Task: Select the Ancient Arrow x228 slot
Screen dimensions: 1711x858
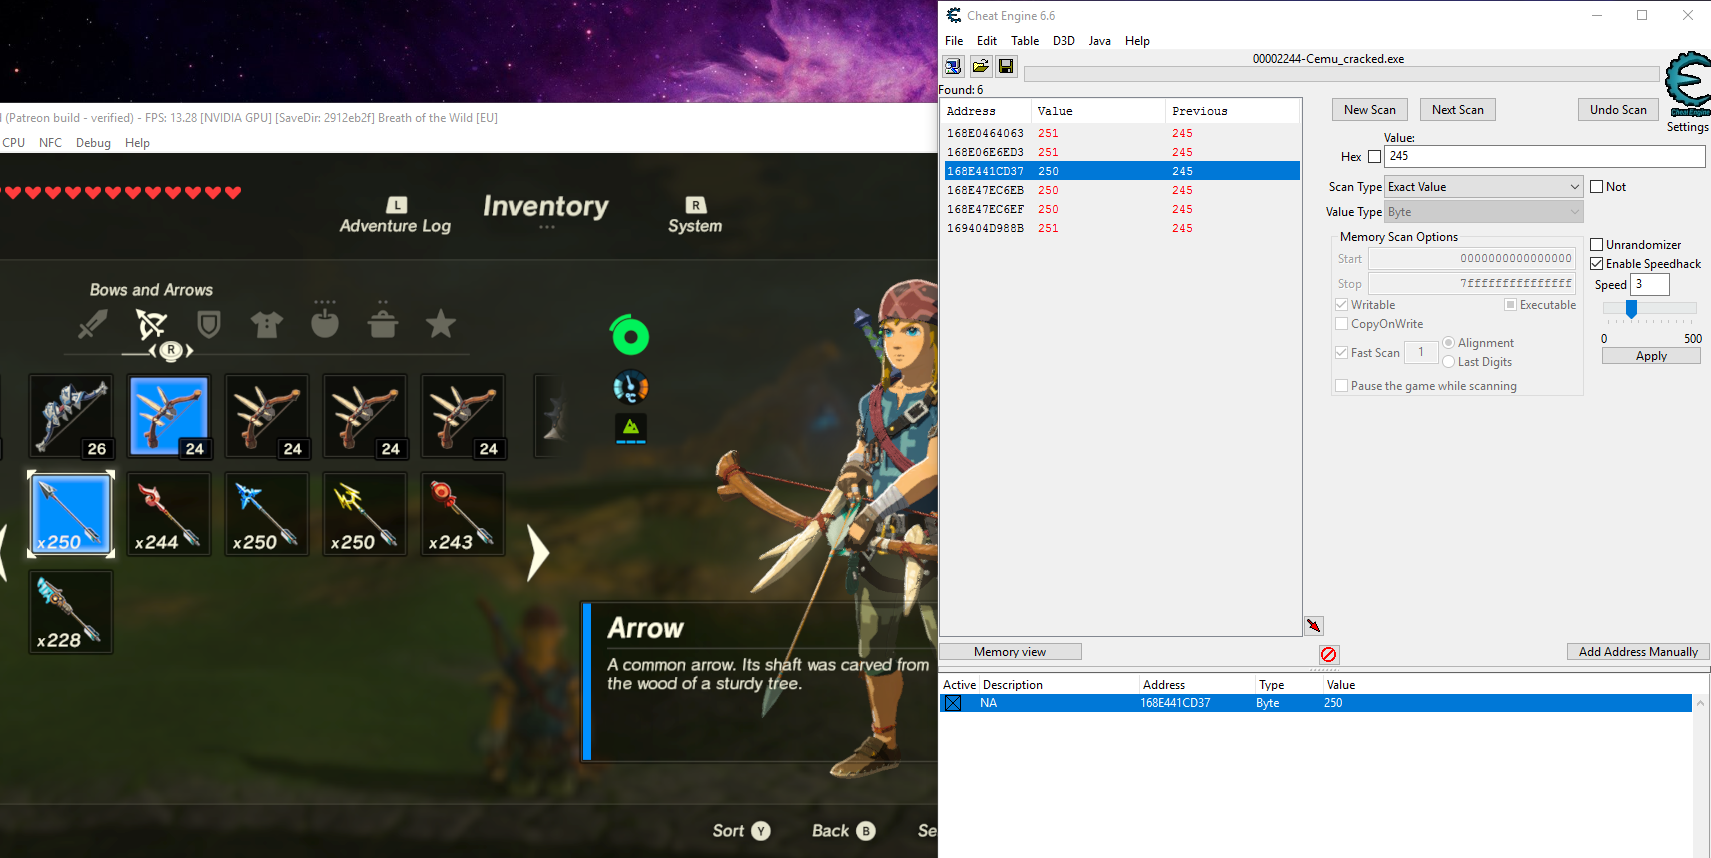Action: (x=71, y=612)
